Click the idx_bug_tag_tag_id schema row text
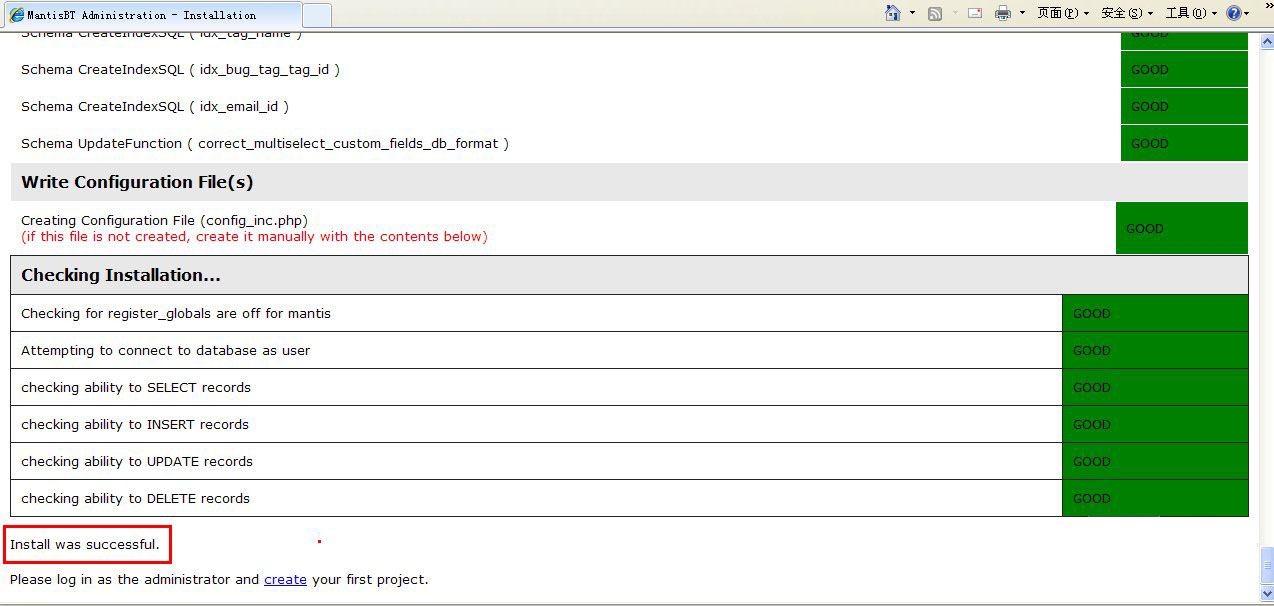The height and width of the screenshot is (606, 1274). [x=180, y=69]
